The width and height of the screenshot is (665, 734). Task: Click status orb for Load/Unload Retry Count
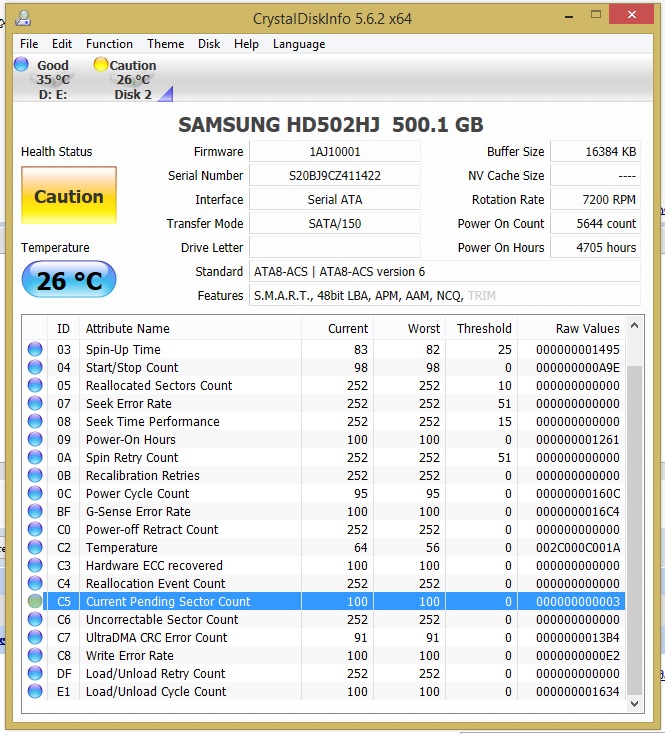(x=35, y=673)
